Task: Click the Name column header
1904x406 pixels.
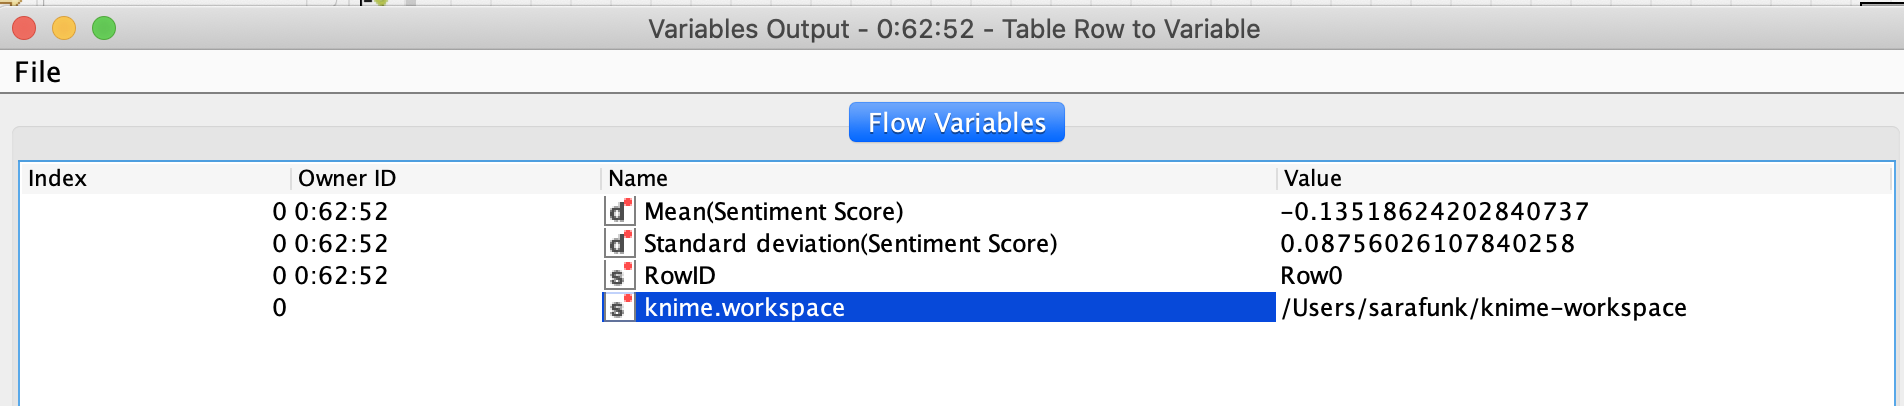Action: coord(638,178)
